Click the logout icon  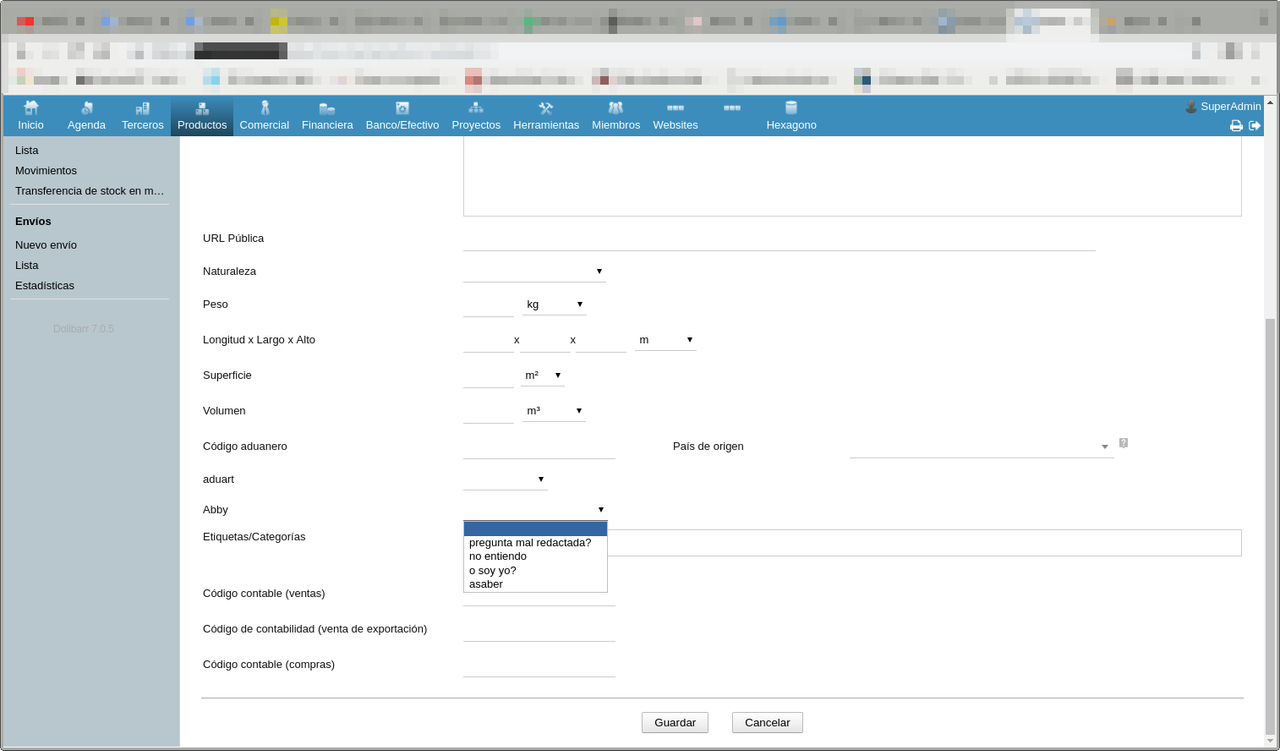click(1255, 125)
